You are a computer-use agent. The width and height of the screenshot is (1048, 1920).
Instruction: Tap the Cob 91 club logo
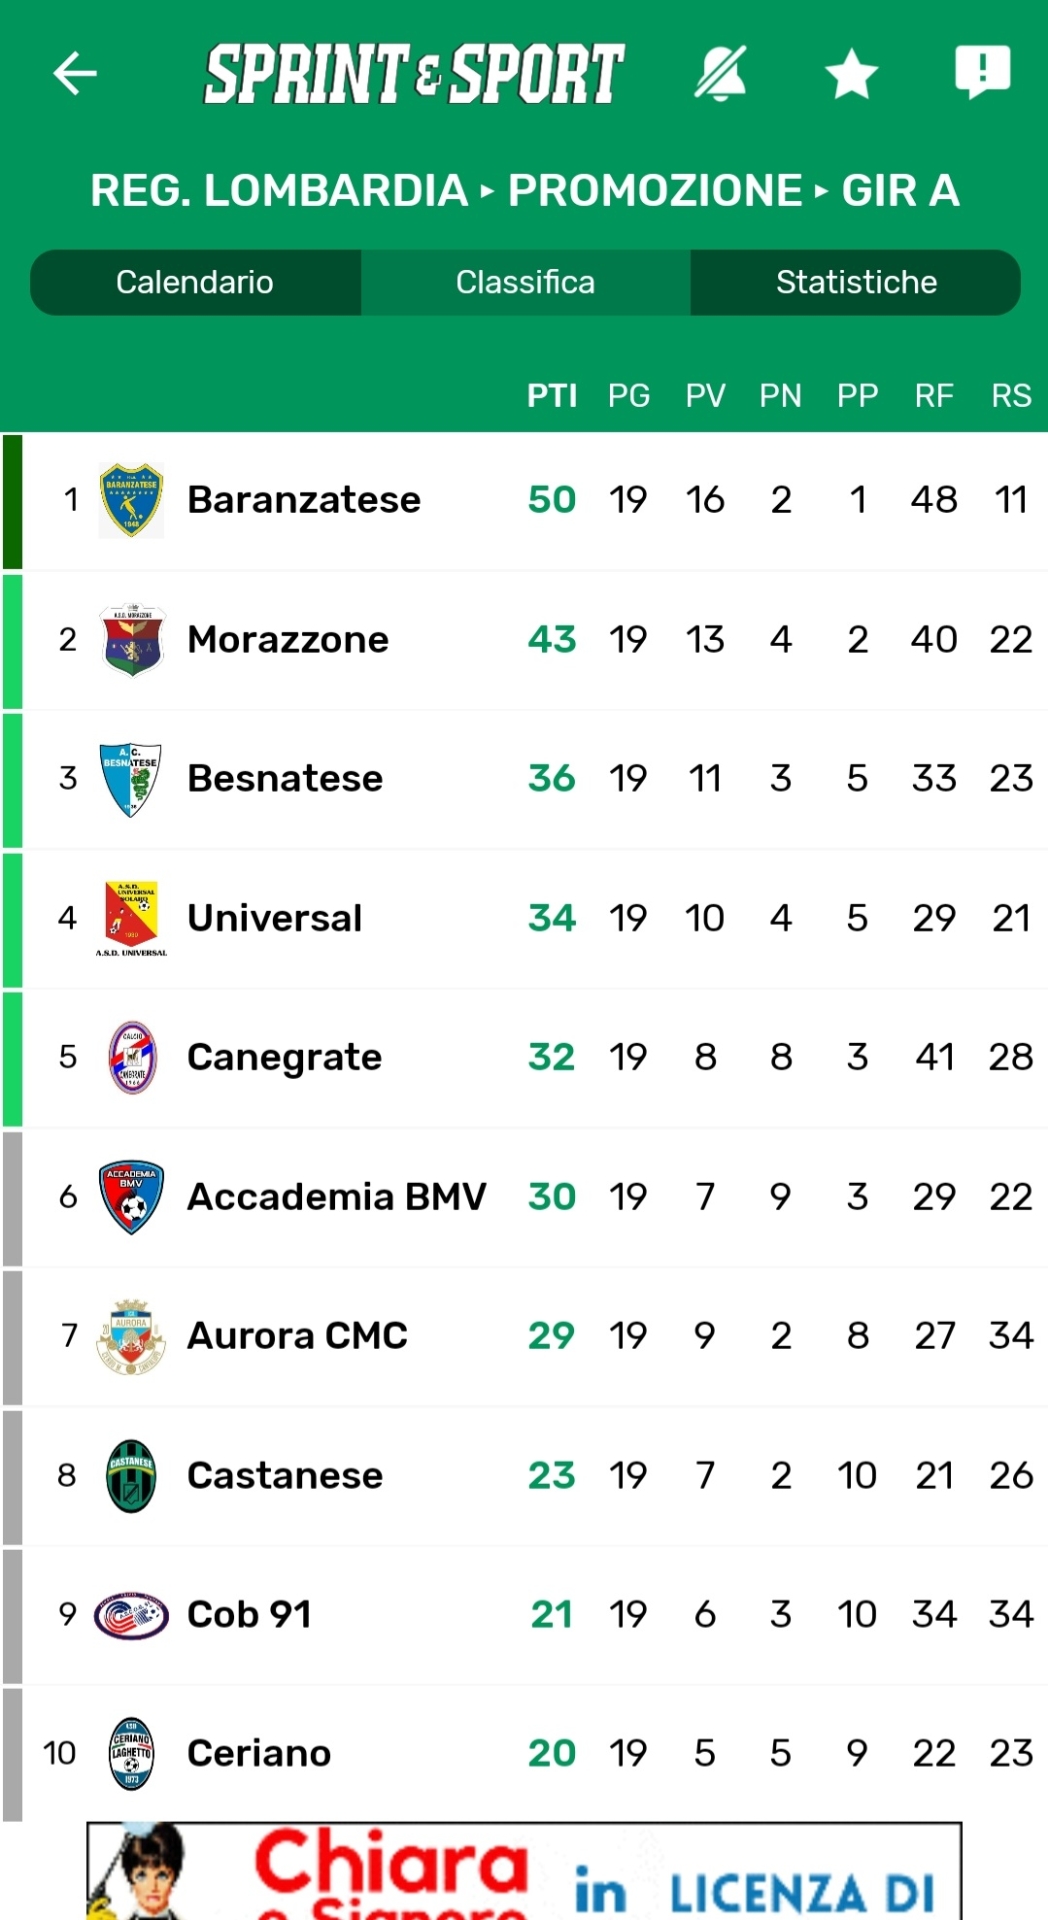click(131, 1614)
